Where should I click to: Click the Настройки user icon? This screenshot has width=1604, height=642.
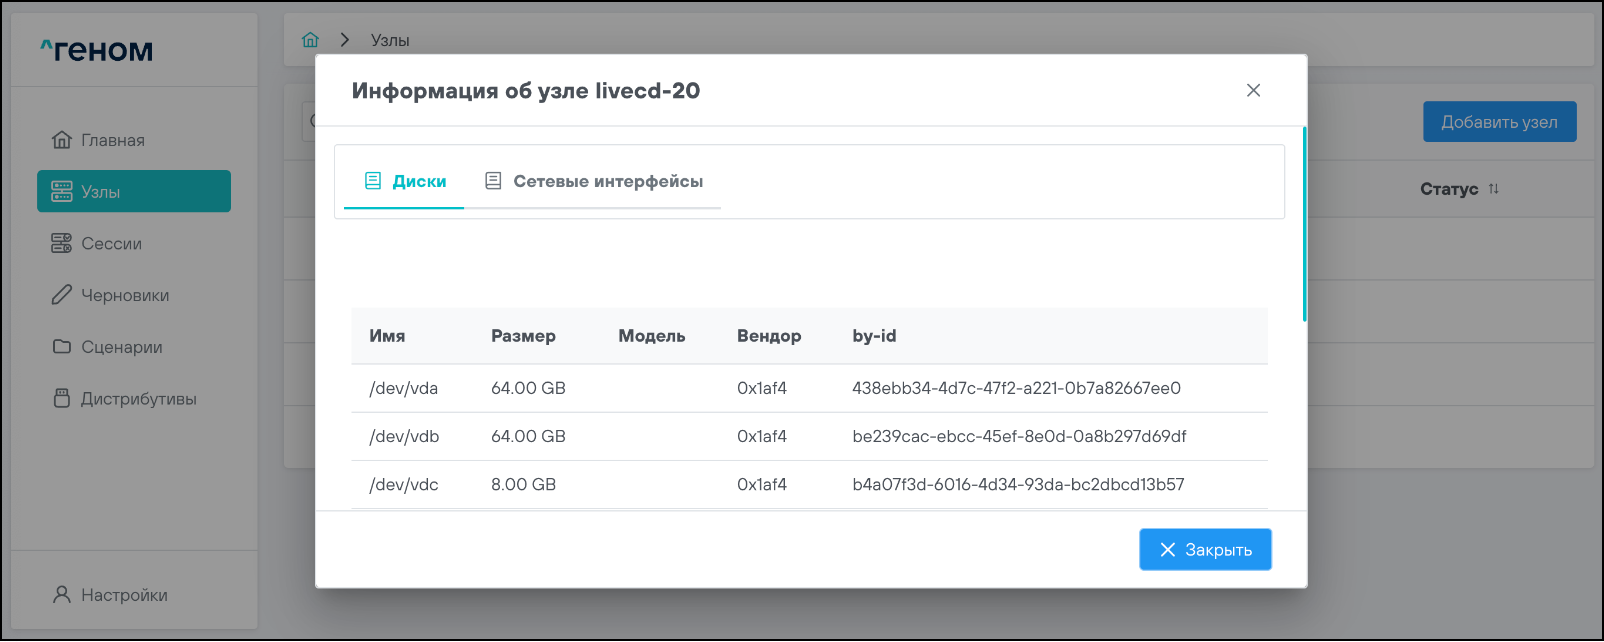62,595
